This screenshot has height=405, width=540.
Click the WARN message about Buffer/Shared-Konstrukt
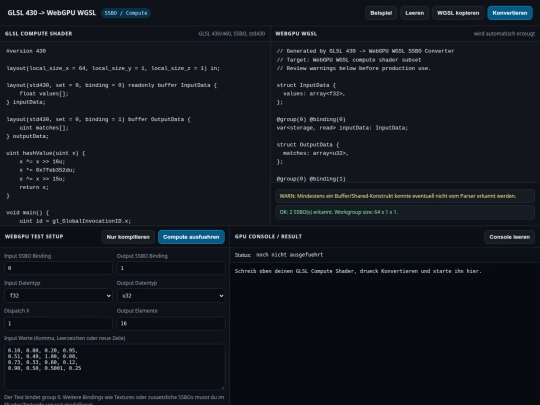coord(405,196)
